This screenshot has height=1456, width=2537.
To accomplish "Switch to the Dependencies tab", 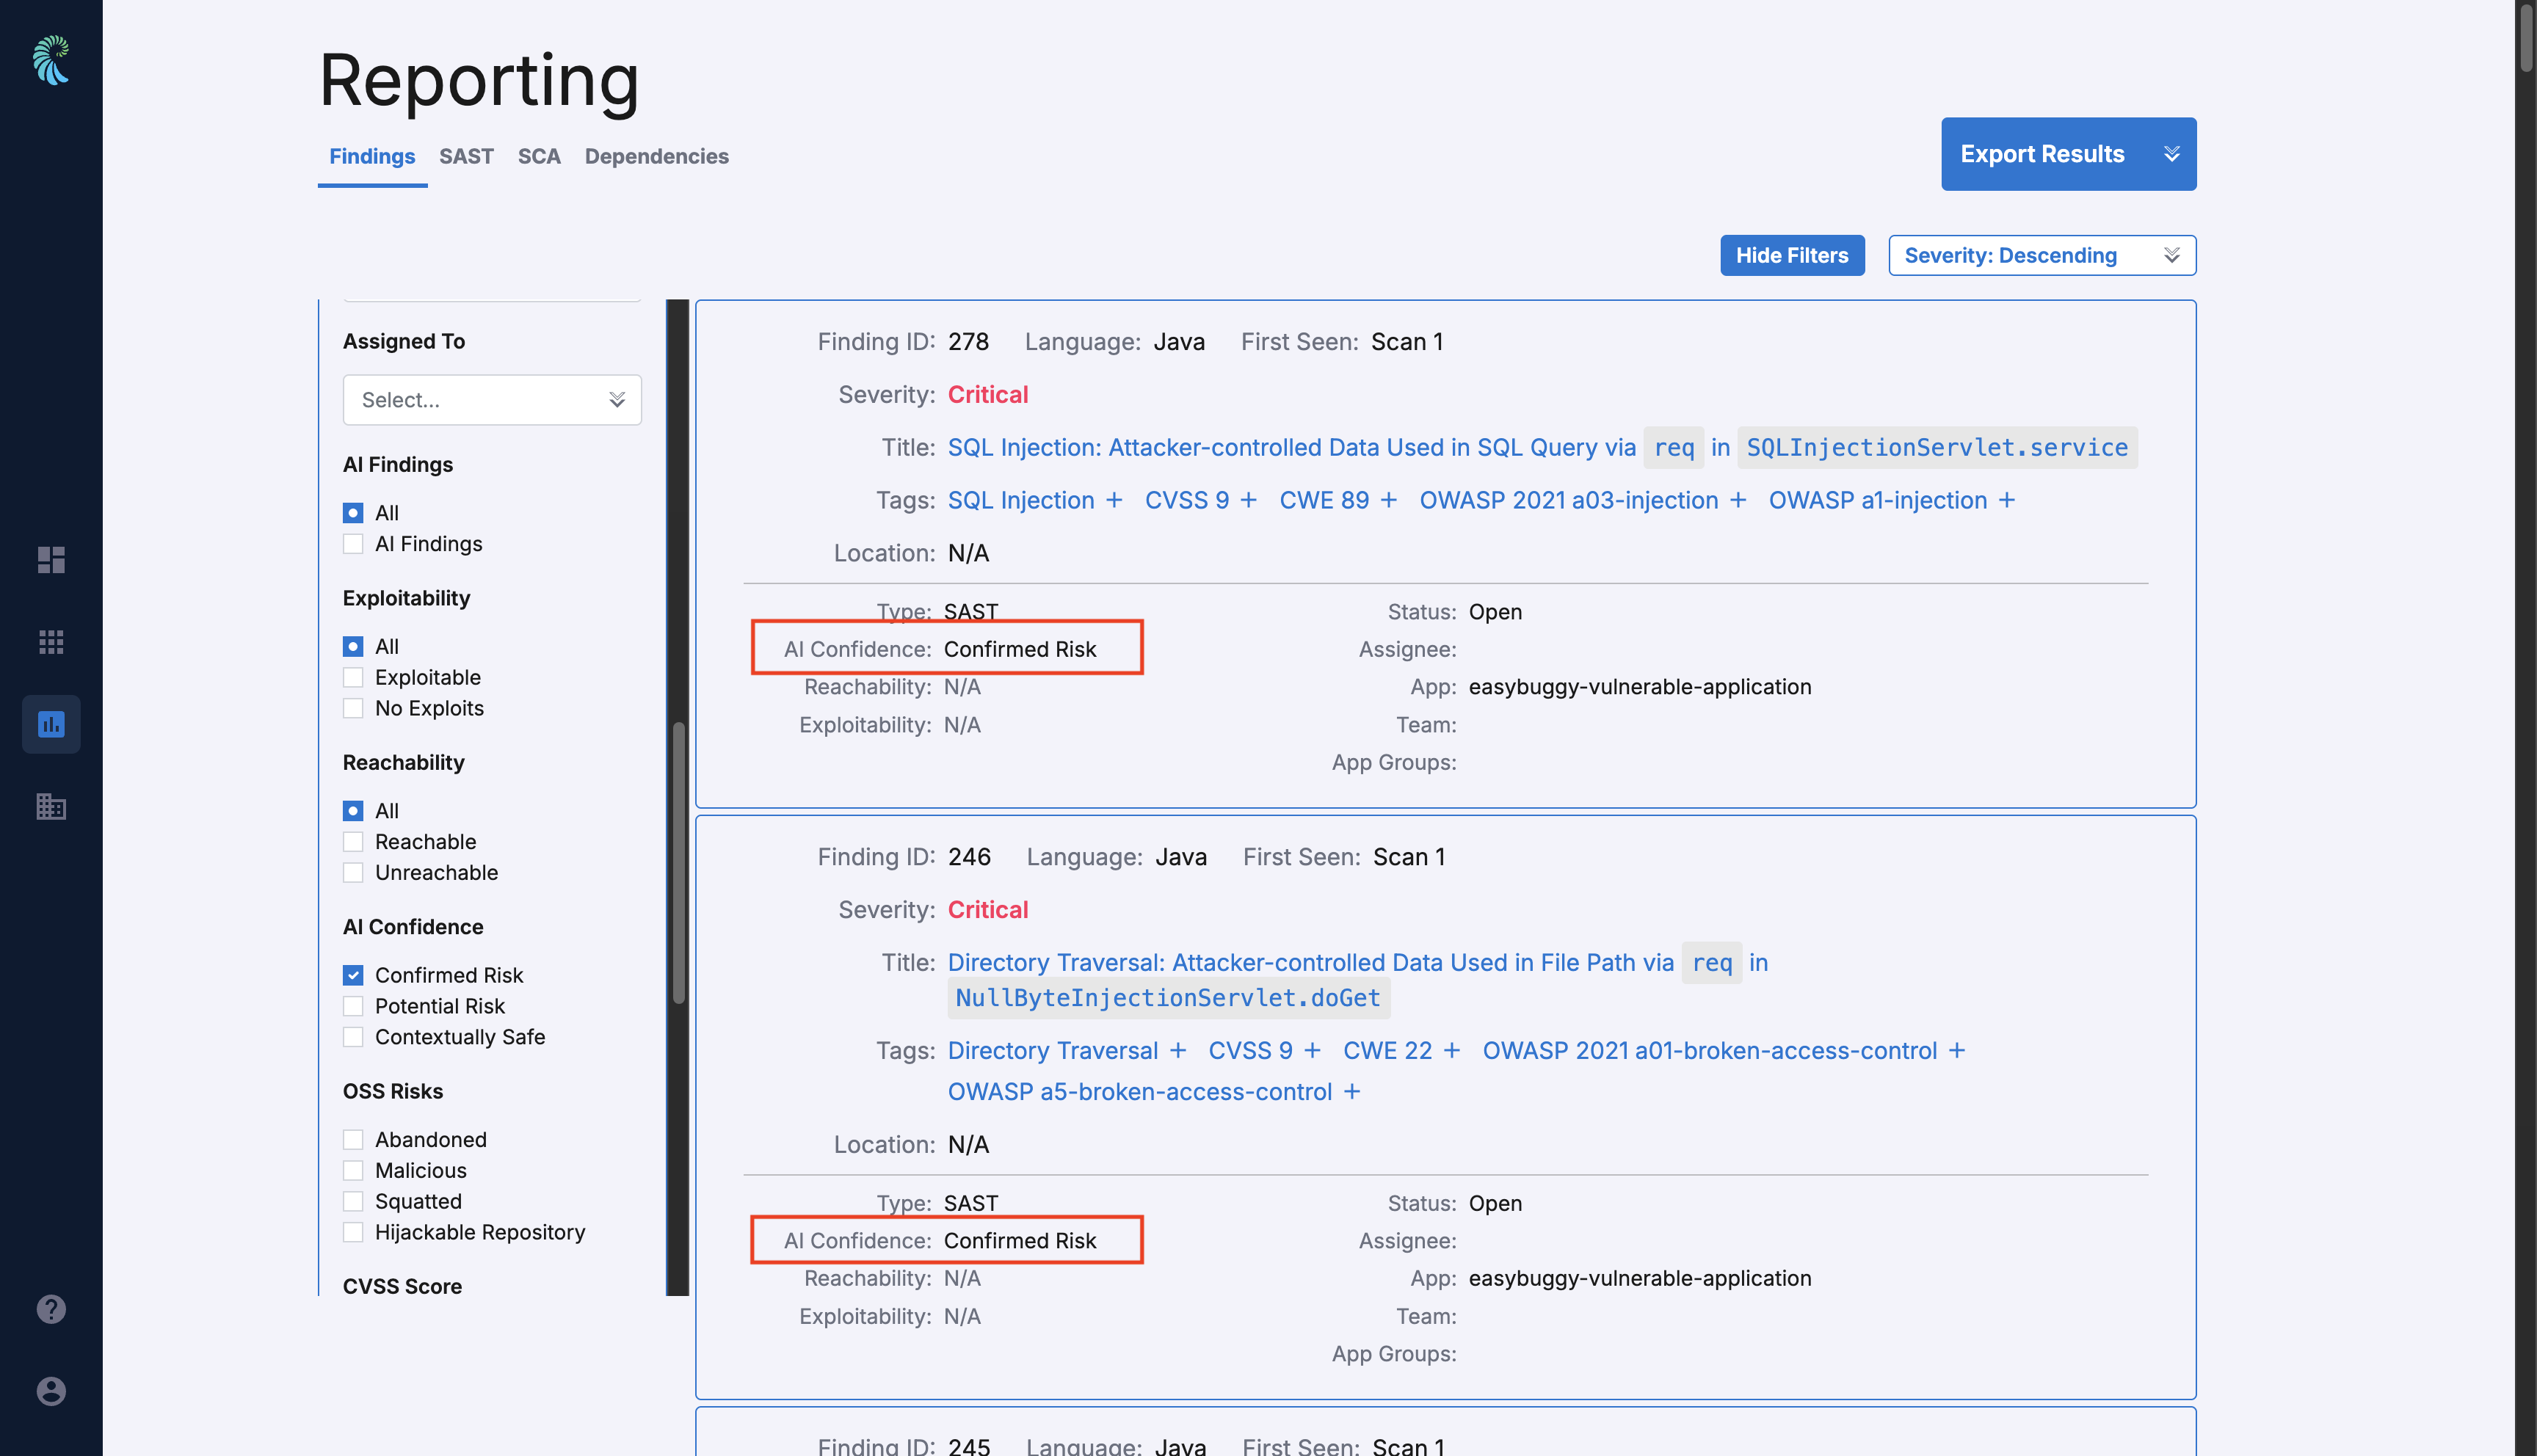I will point(656,156).
